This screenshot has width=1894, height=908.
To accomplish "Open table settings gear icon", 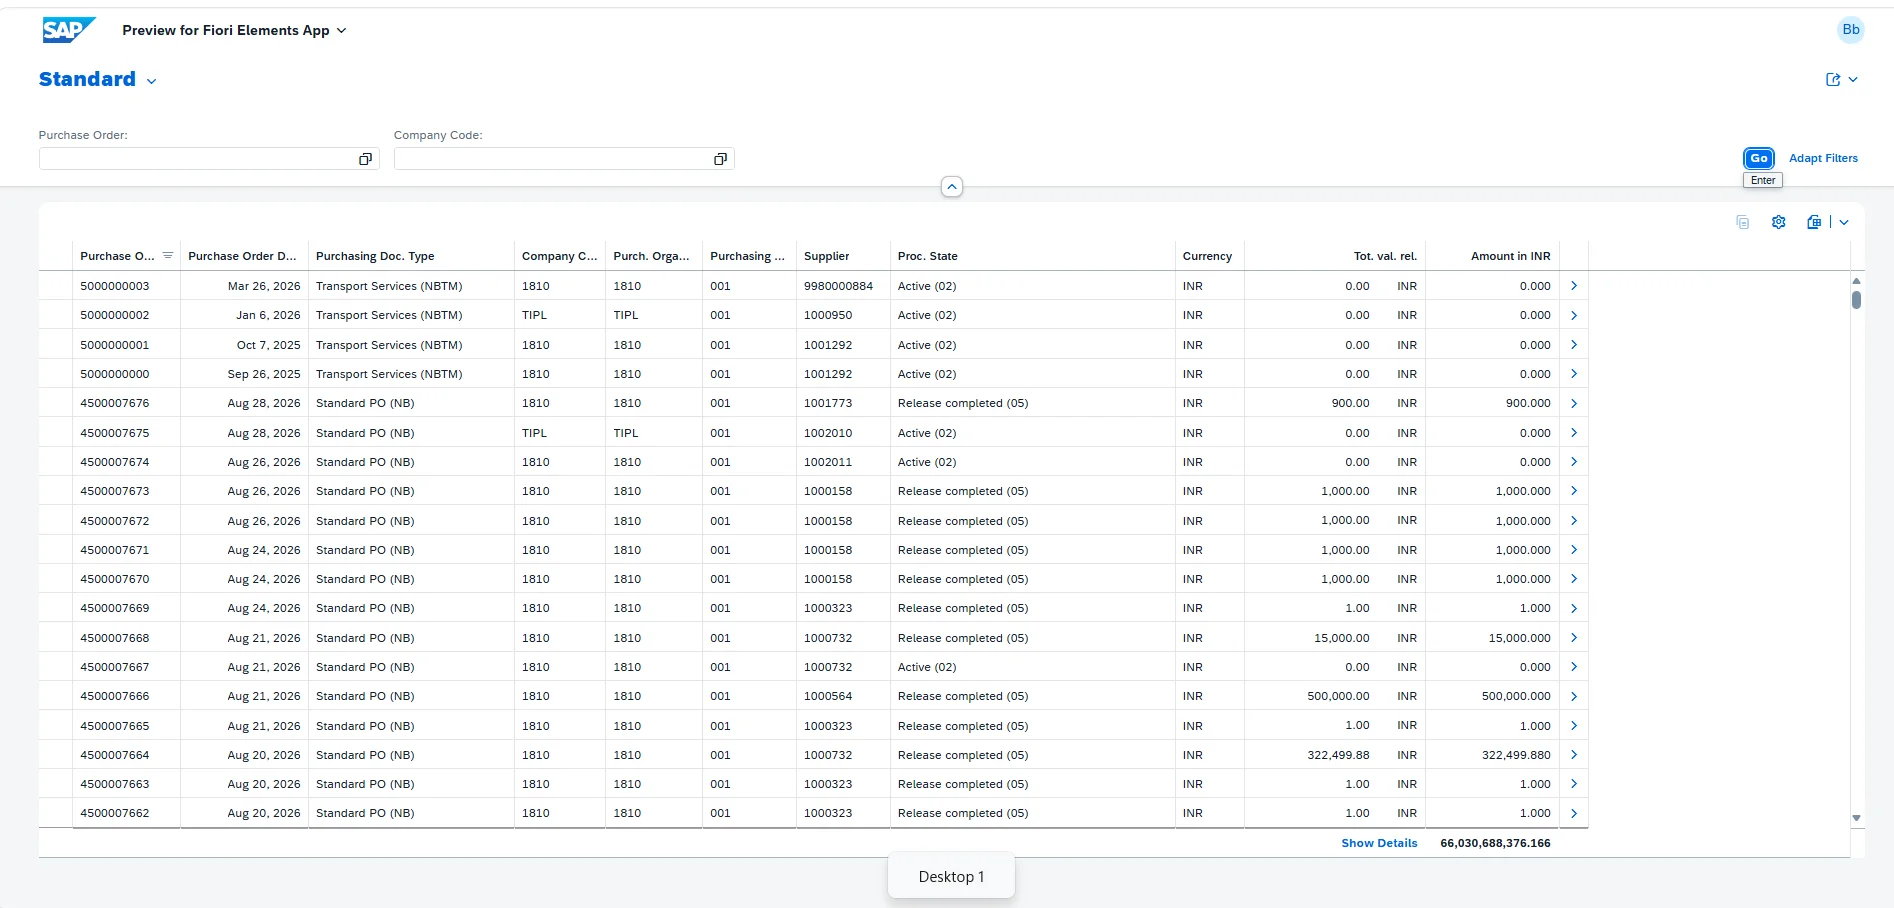I will (1778, 222).
